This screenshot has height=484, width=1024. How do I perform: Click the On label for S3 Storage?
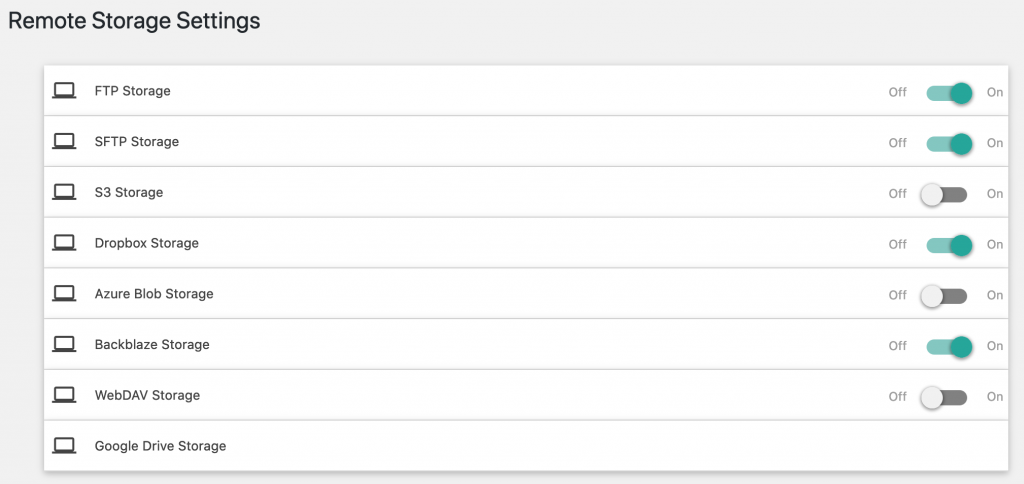[995, 193]
